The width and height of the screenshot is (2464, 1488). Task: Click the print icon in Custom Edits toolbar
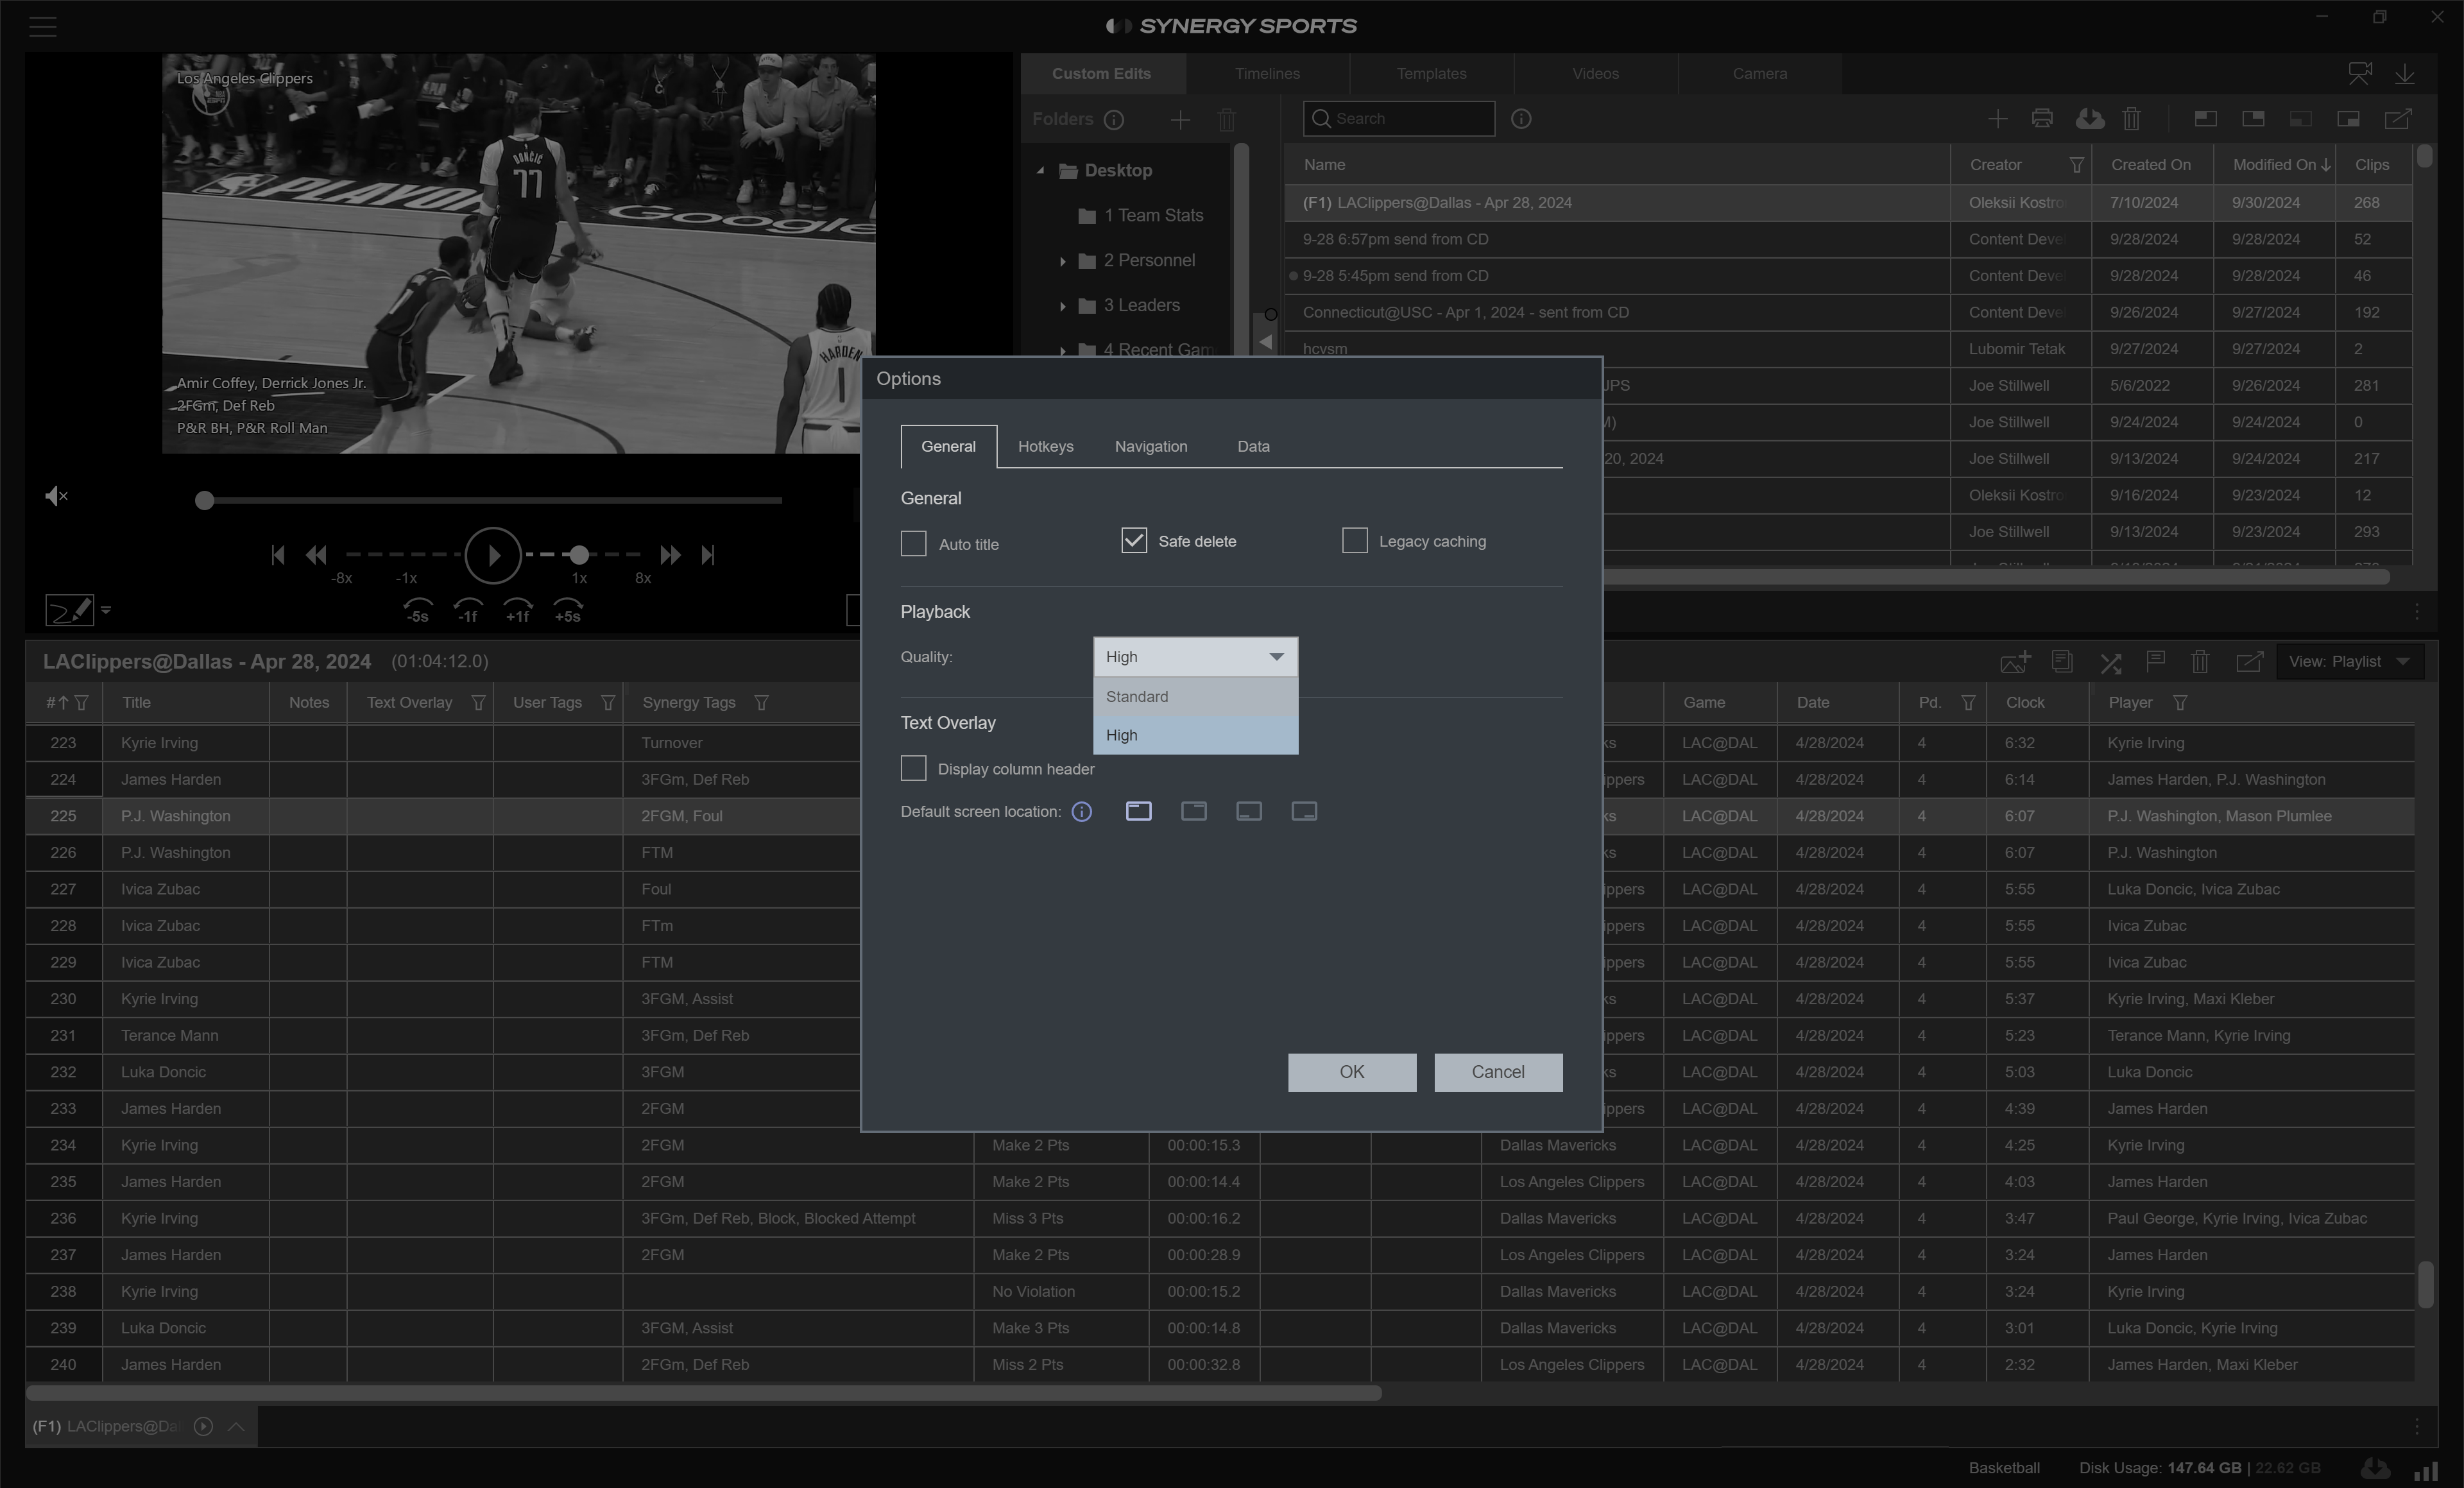[2042, 119]
